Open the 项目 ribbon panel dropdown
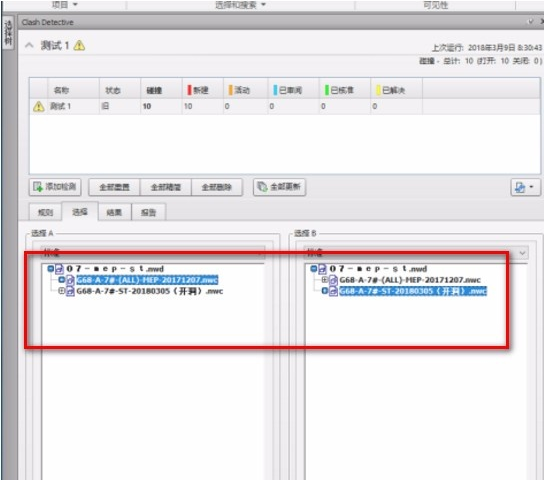 [65, 5]
